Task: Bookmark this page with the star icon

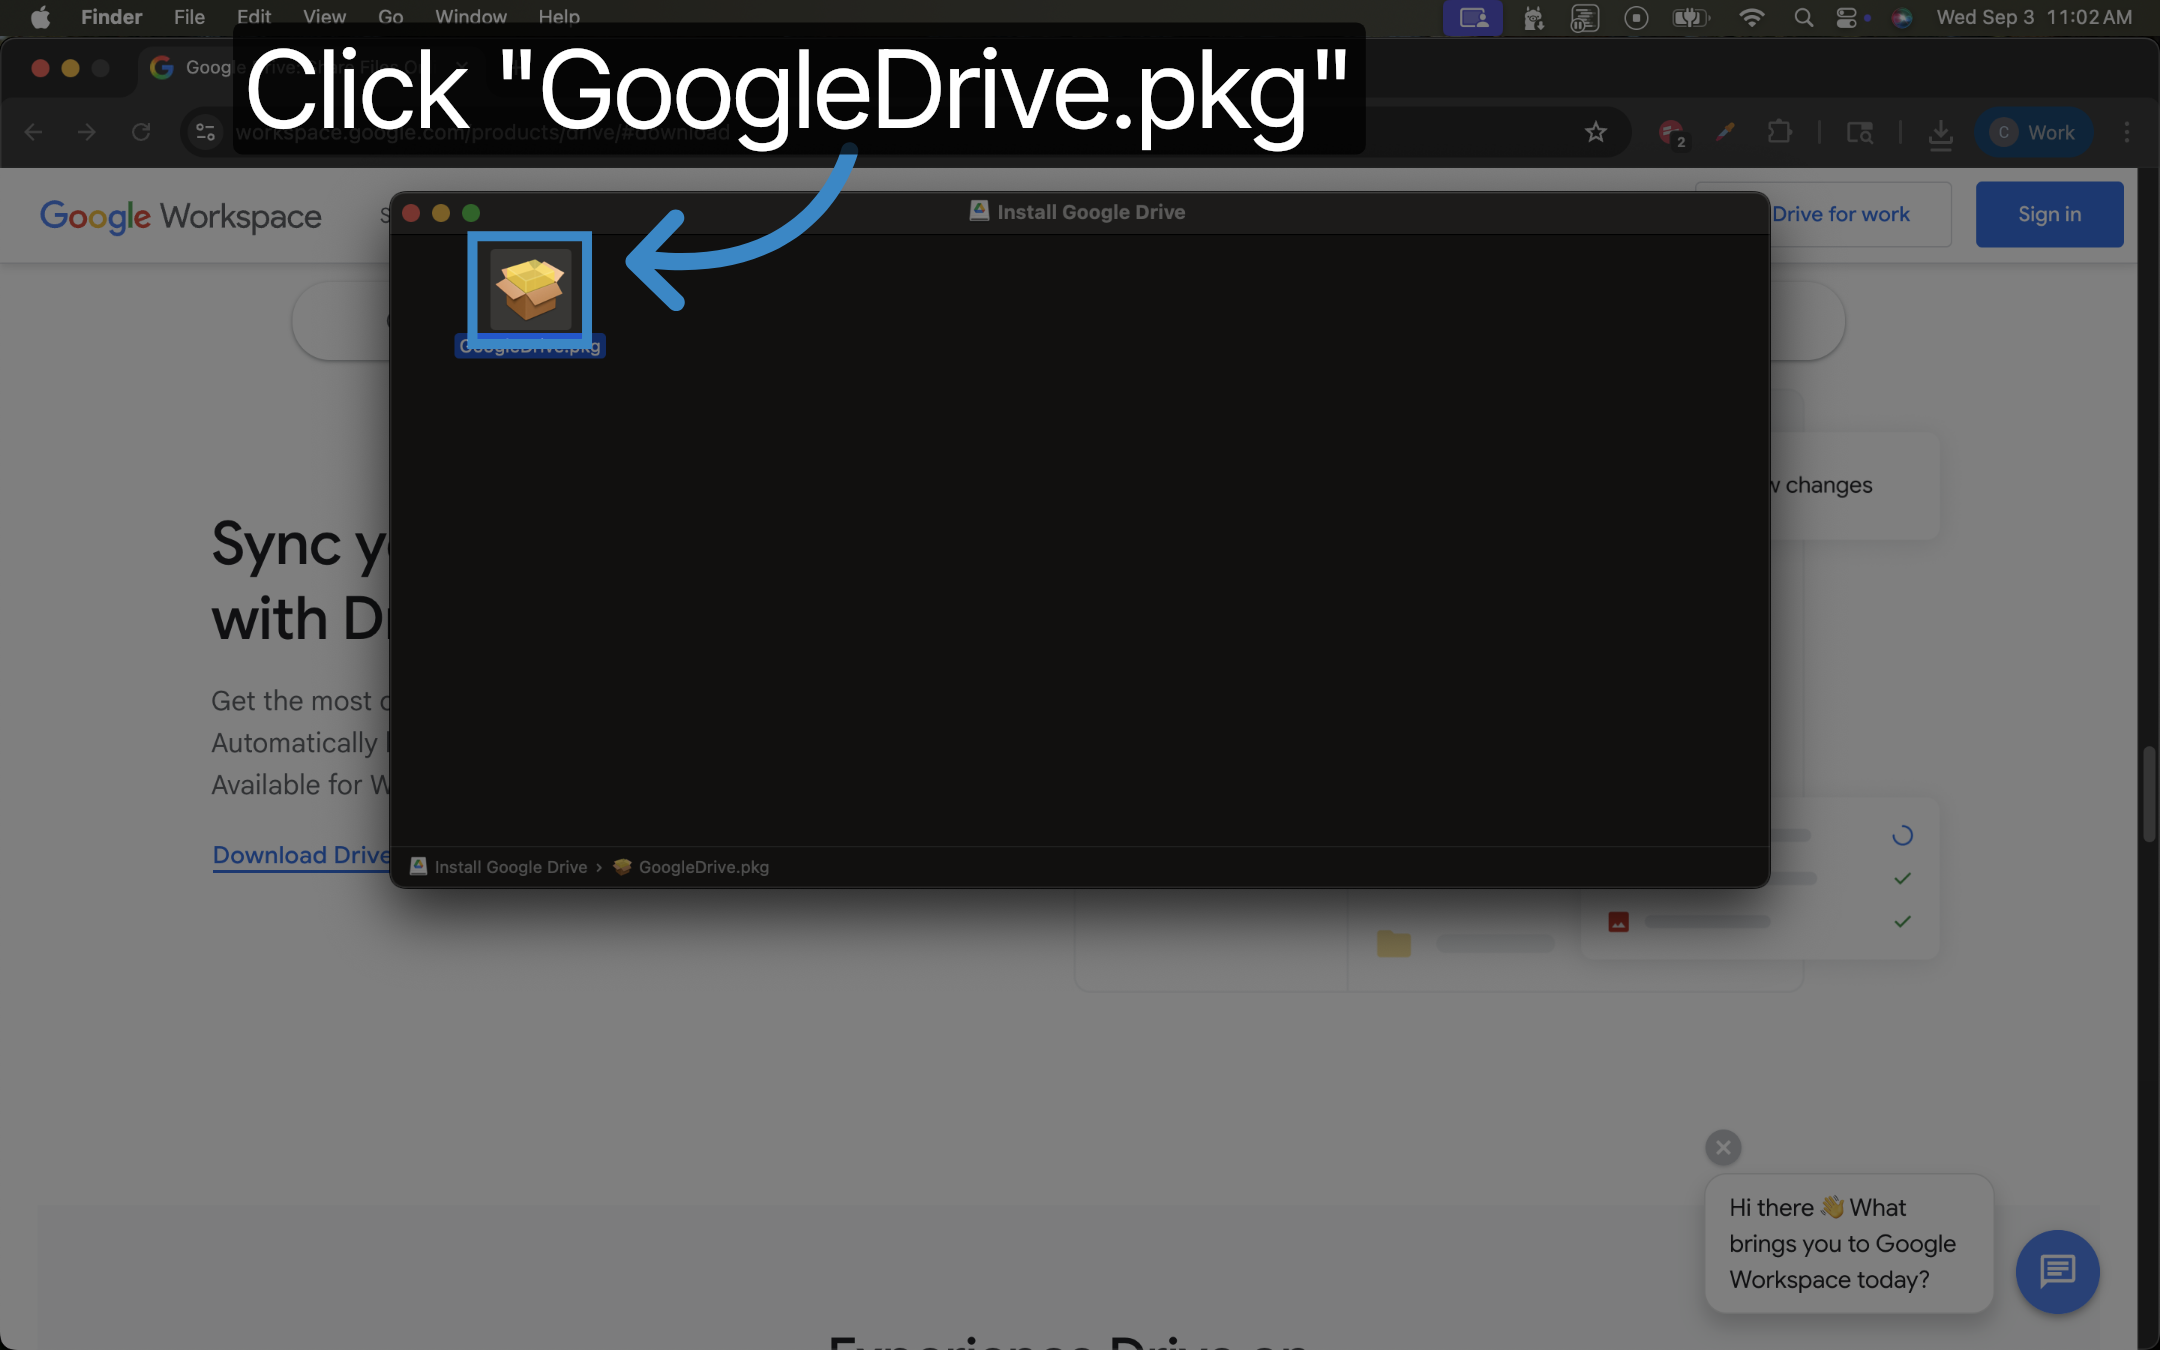Action: 1596,132
